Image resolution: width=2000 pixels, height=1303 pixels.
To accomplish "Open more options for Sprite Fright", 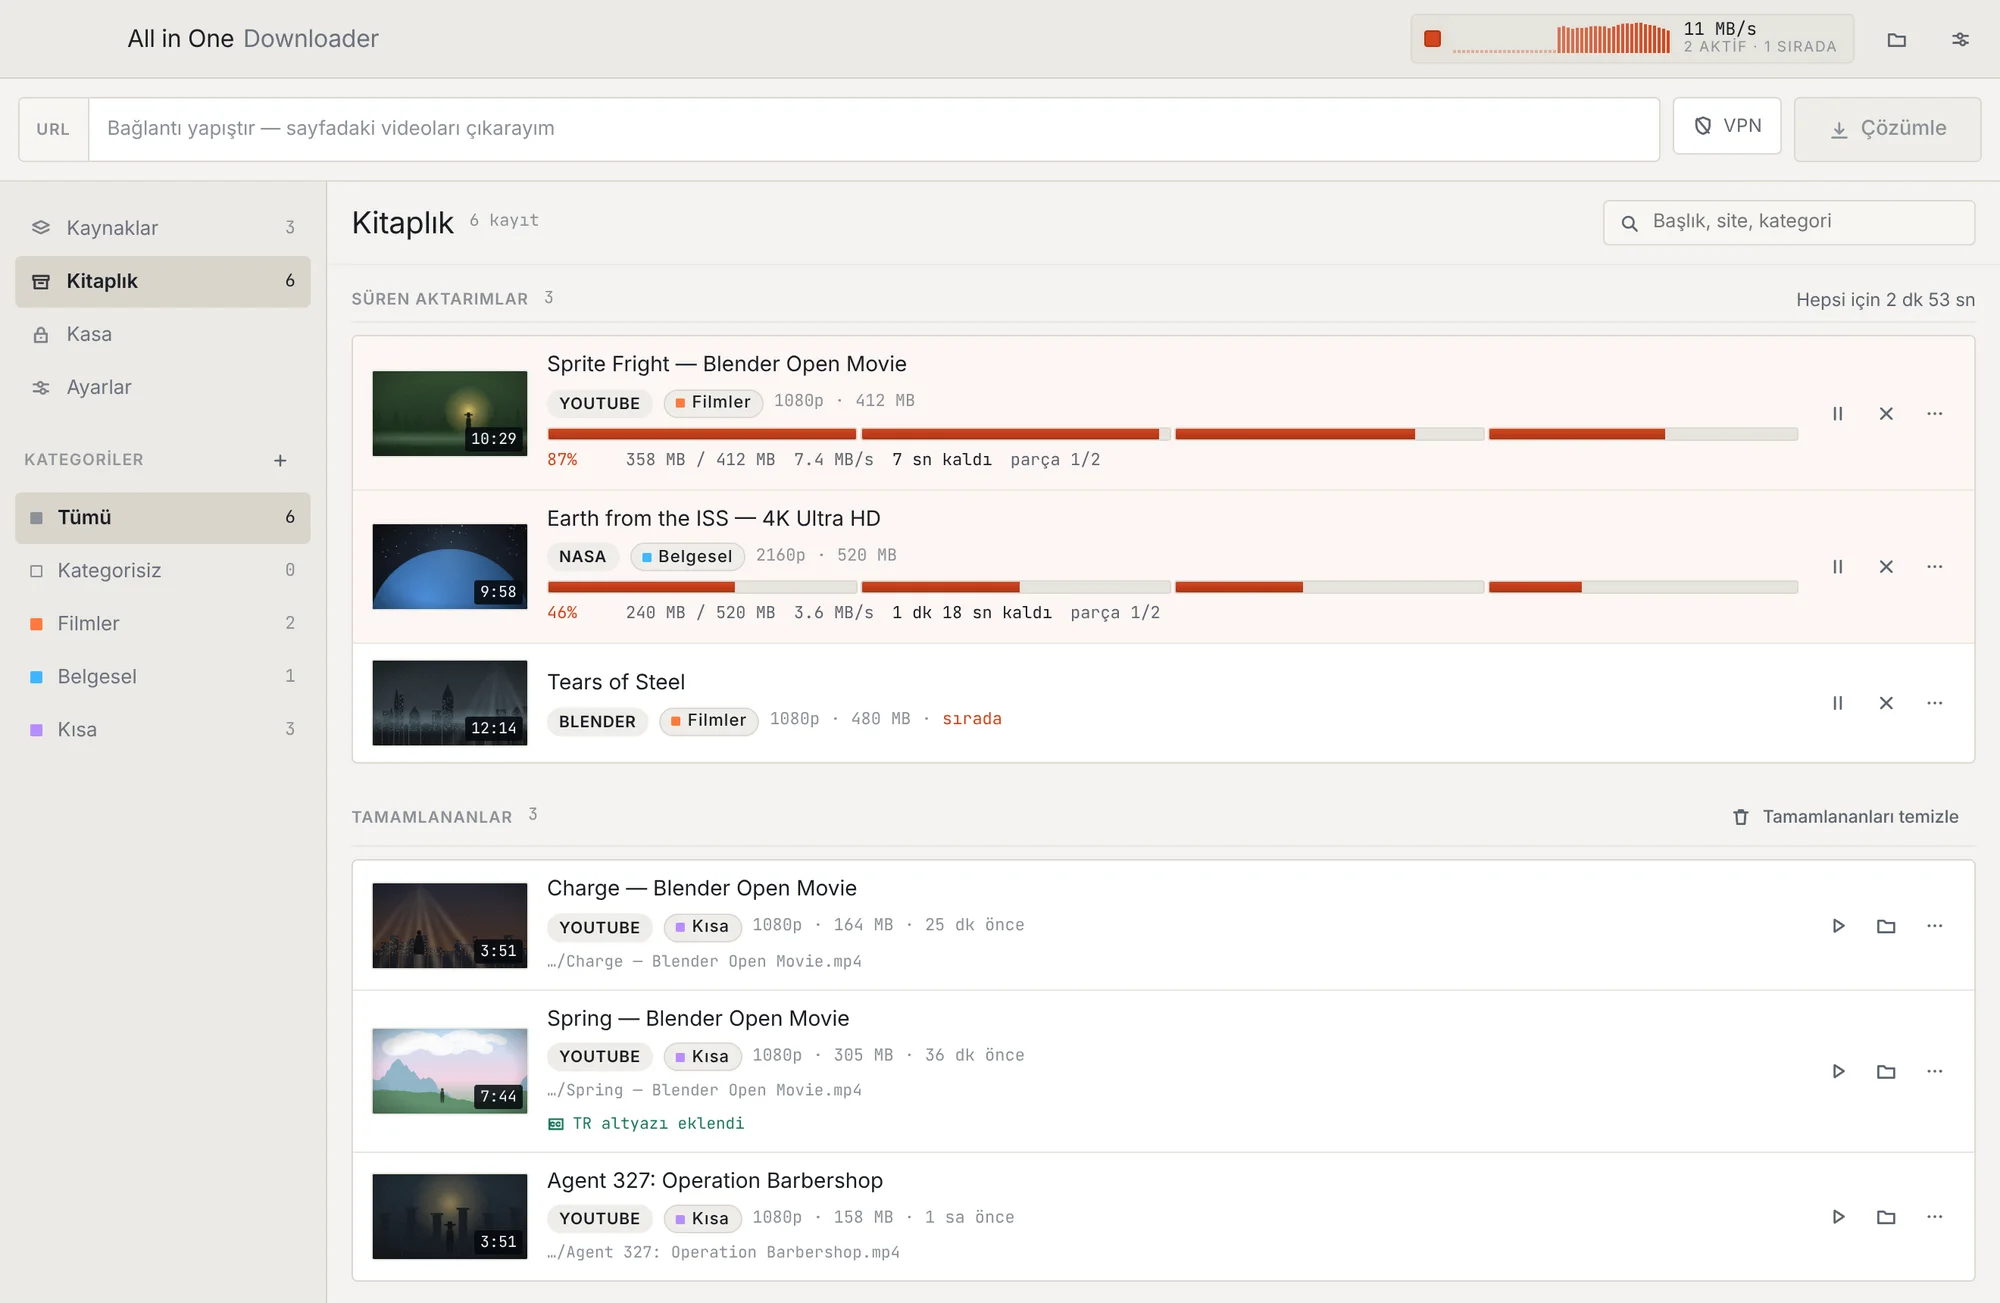I will [x=1935, y=414].
